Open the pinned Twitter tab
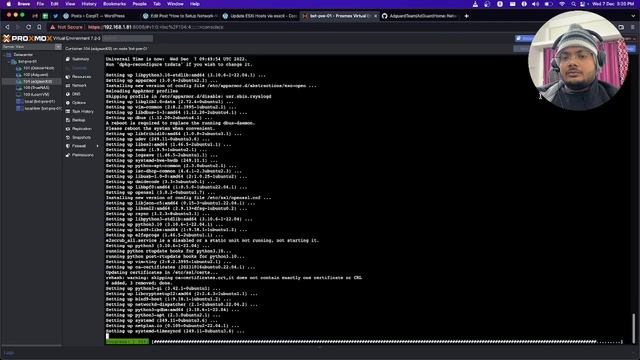Screen dimensions: 640x360 55,16
